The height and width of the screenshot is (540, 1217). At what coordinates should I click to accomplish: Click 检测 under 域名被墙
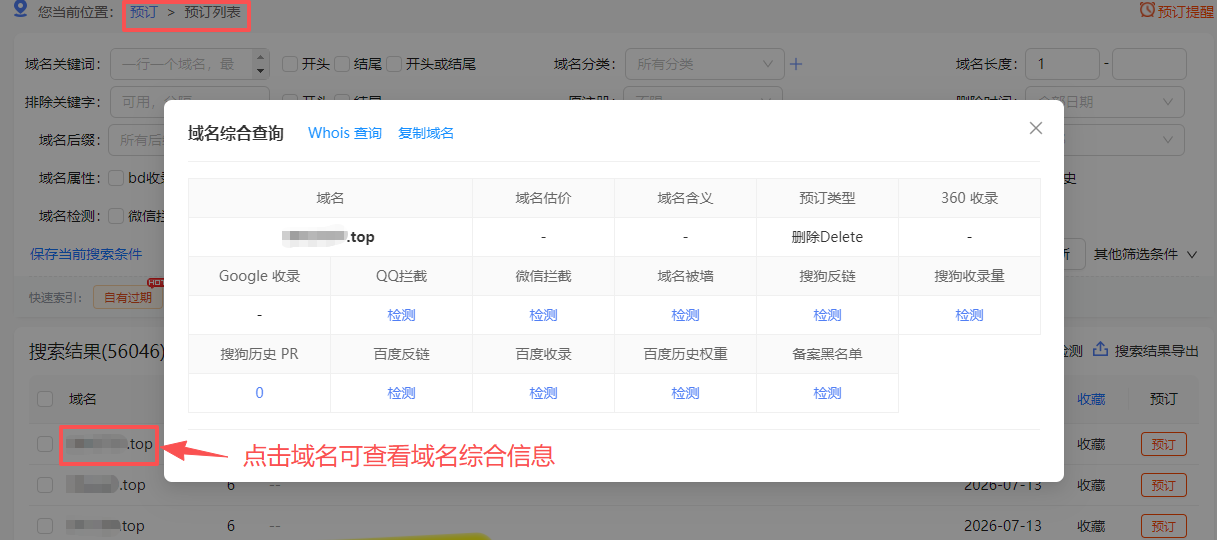point(685,315)
